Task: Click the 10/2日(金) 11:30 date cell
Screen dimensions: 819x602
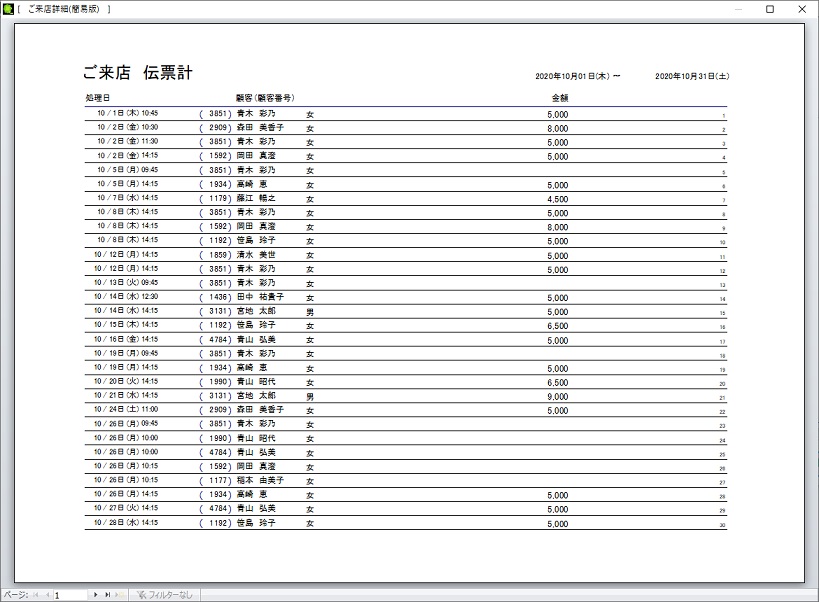Action: [127, 141]
